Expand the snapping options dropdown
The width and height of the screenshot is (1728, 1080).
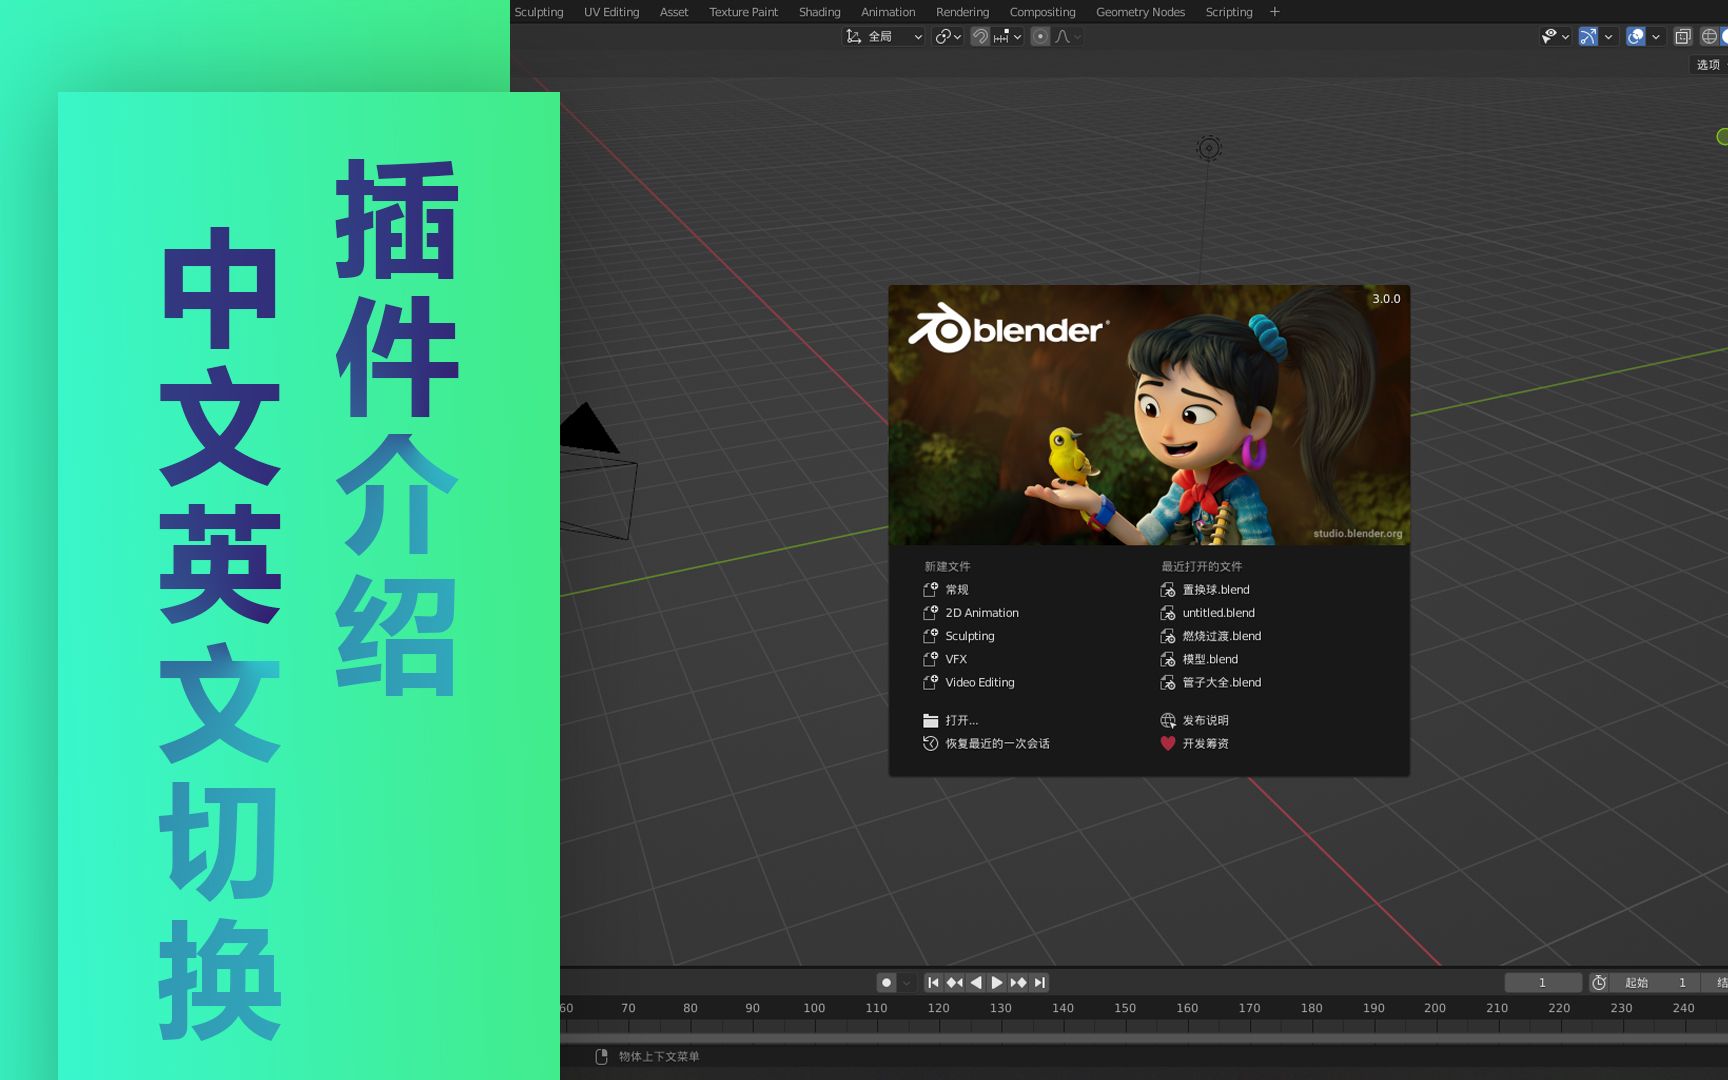click(x=1008, y=37)
